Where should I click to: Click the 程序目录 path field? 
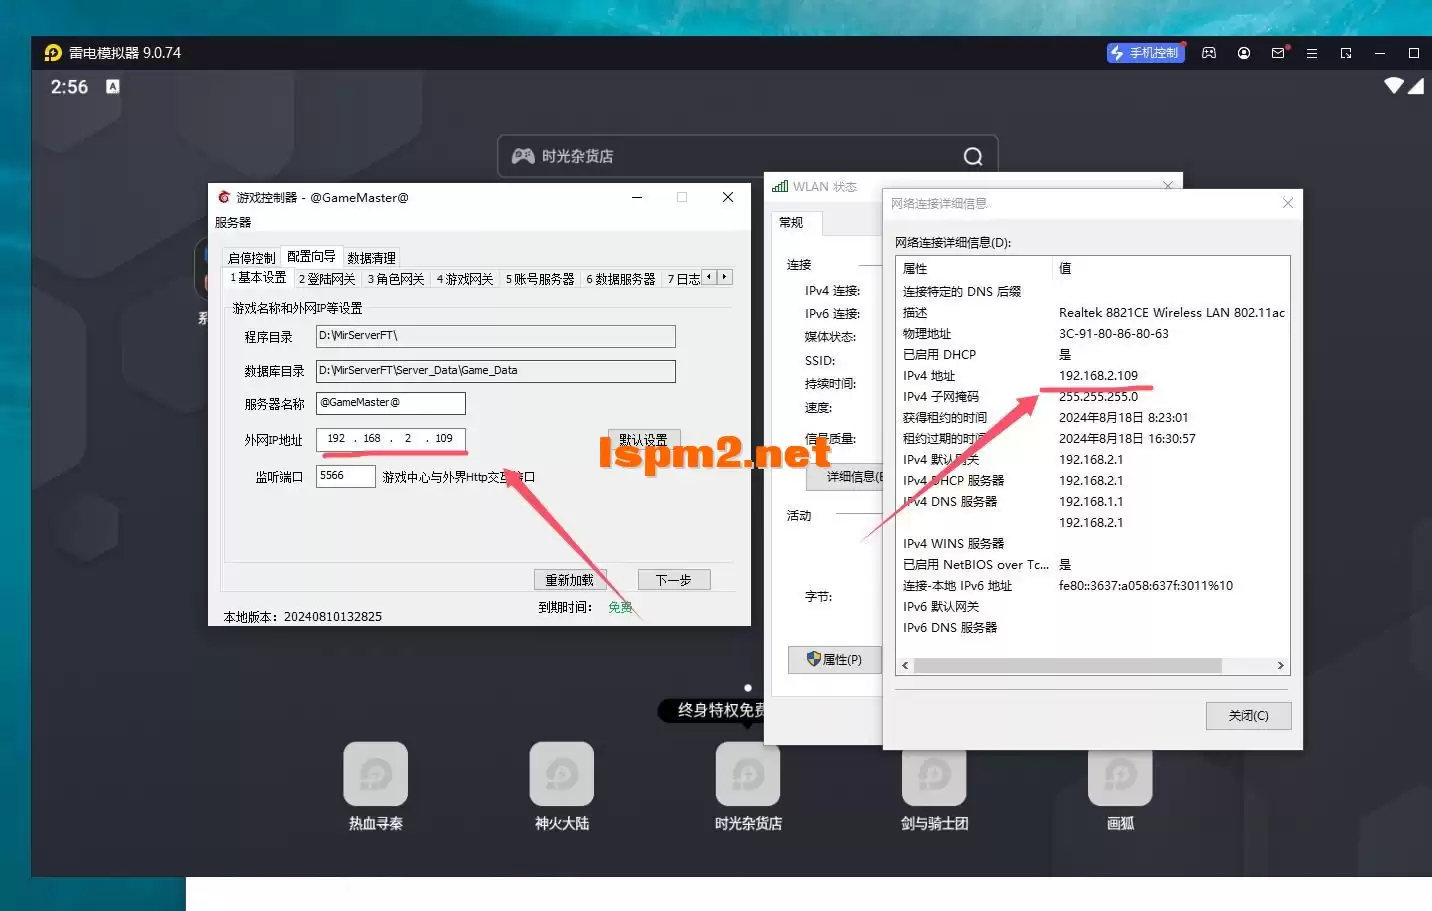click(495, 336)
